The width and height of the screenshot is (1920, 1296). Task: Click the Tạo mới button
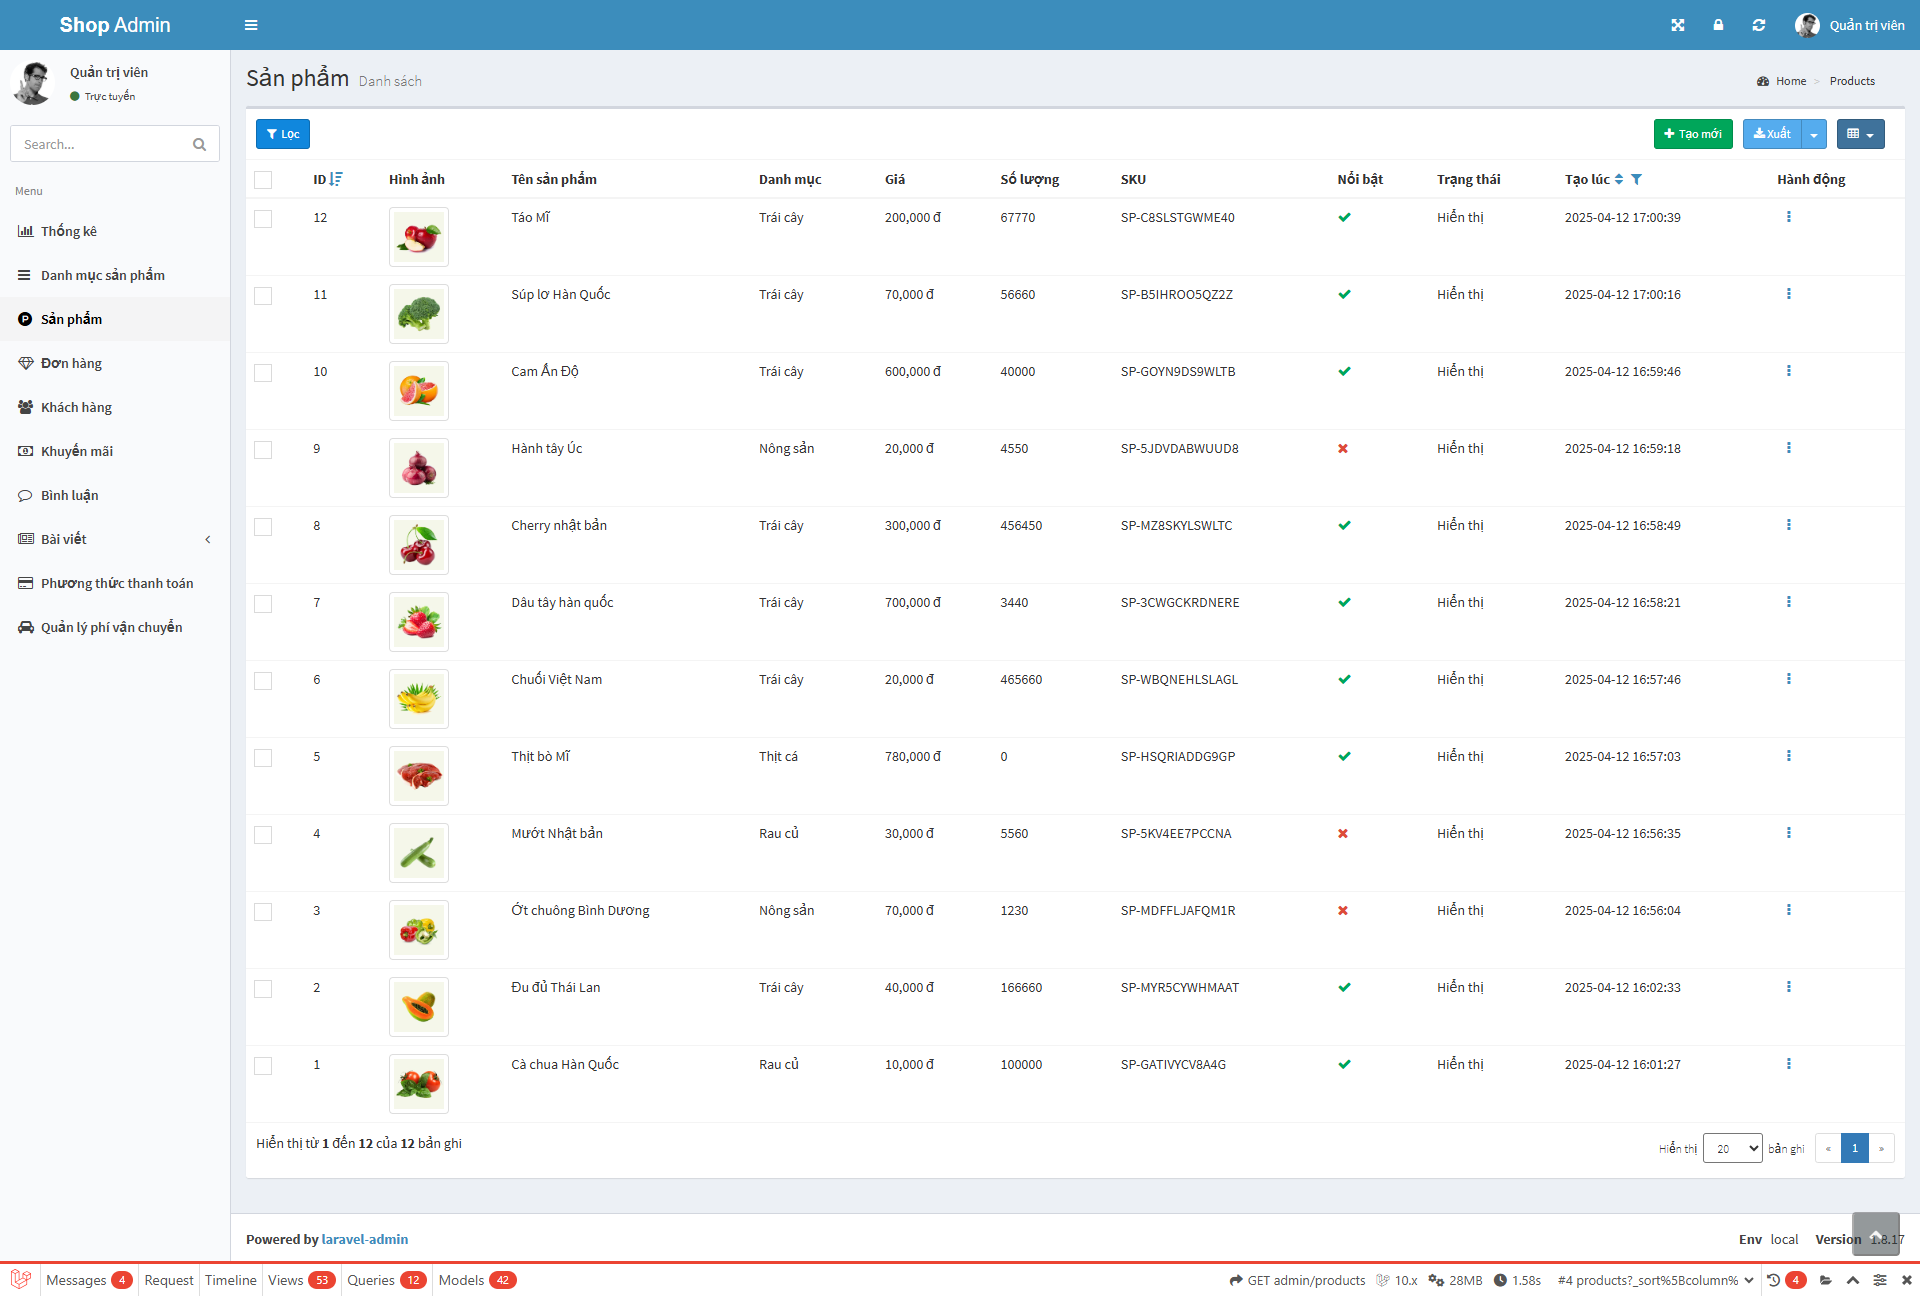[x=1692, y=134]
